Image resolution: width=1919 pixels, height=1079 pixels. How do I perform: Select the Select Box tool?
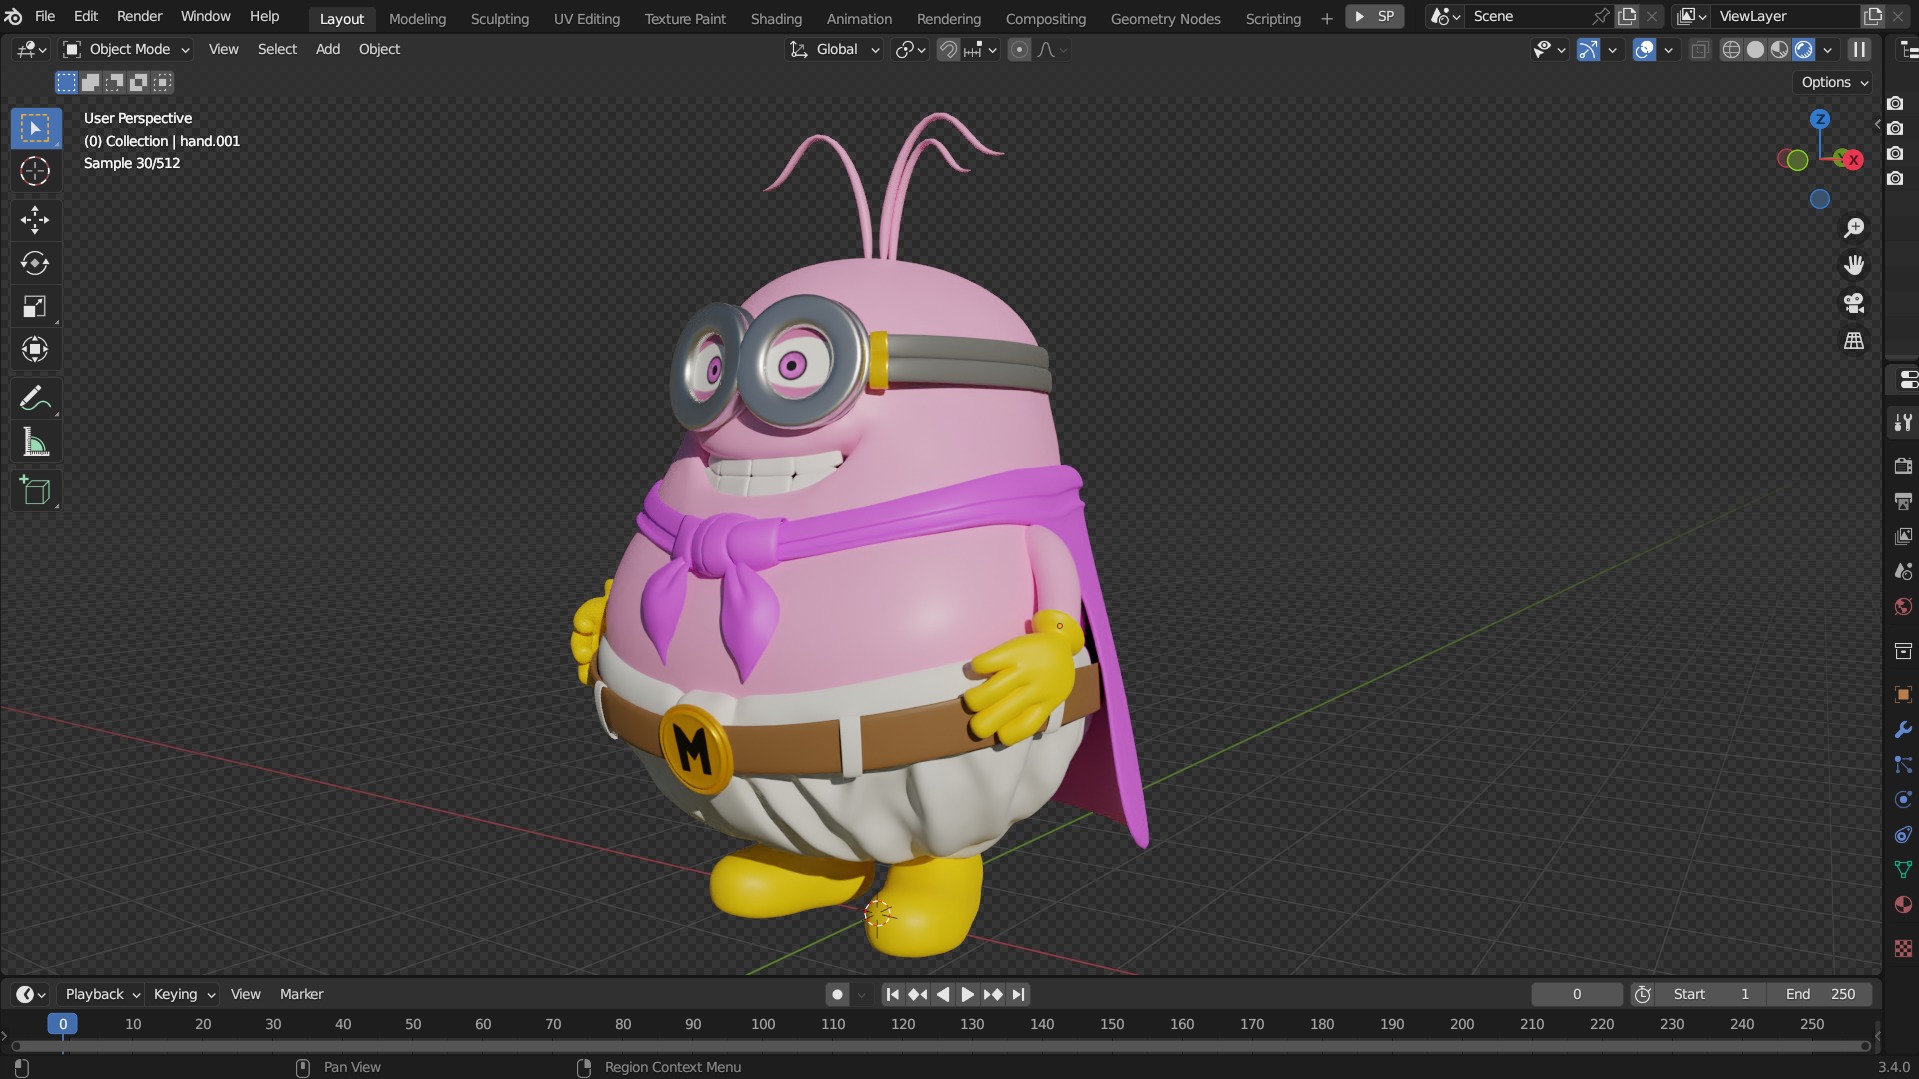click(x=35, y=128)
